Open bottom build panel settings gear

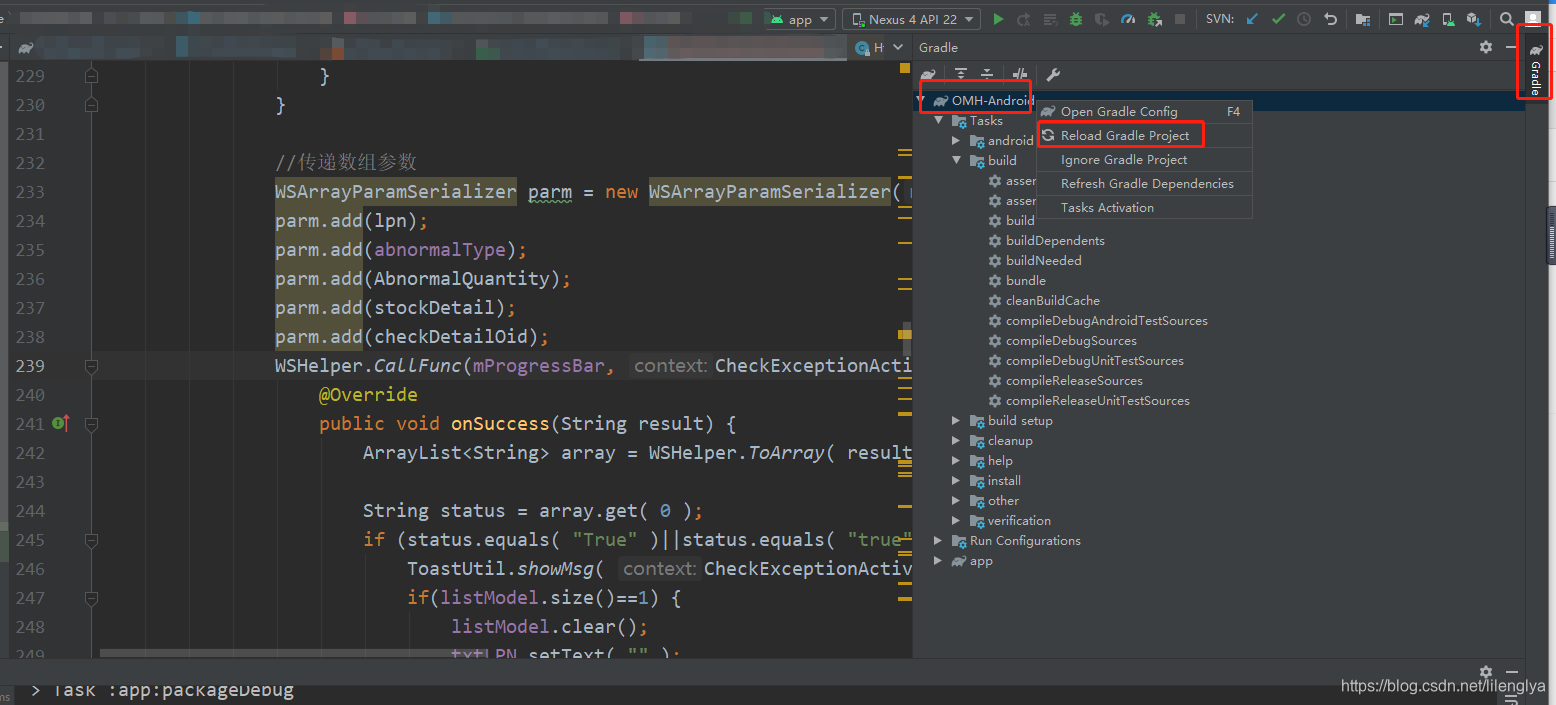pyautogui.click(x=1486, y=672)
